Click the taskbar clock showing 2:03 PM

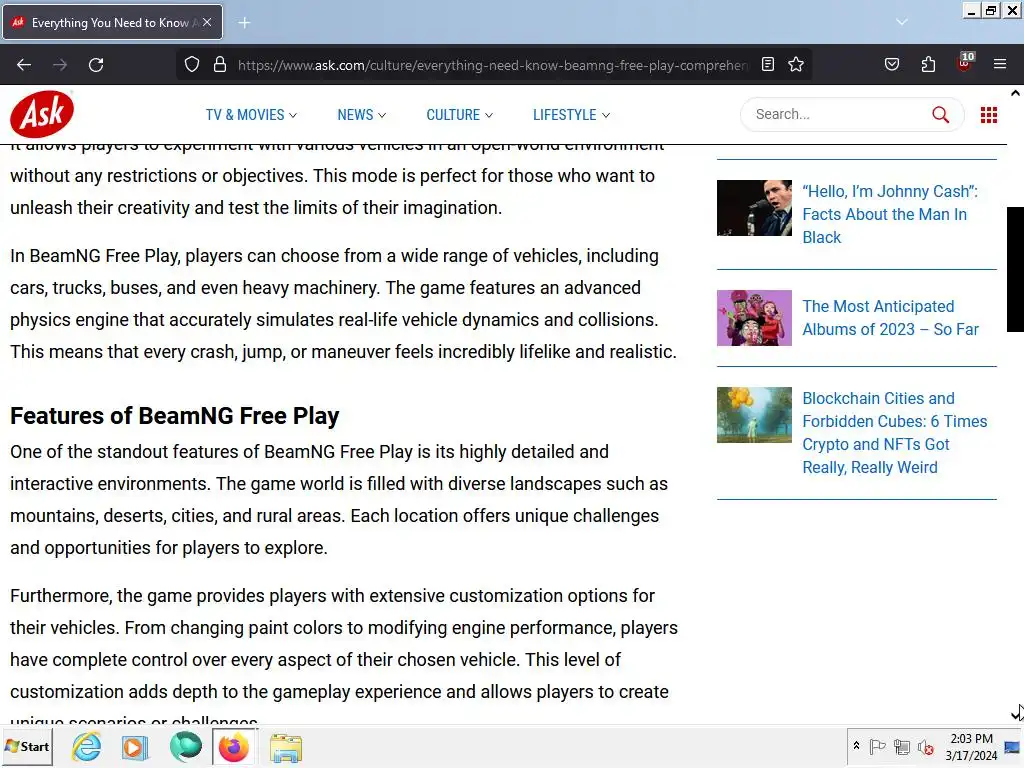971,746
